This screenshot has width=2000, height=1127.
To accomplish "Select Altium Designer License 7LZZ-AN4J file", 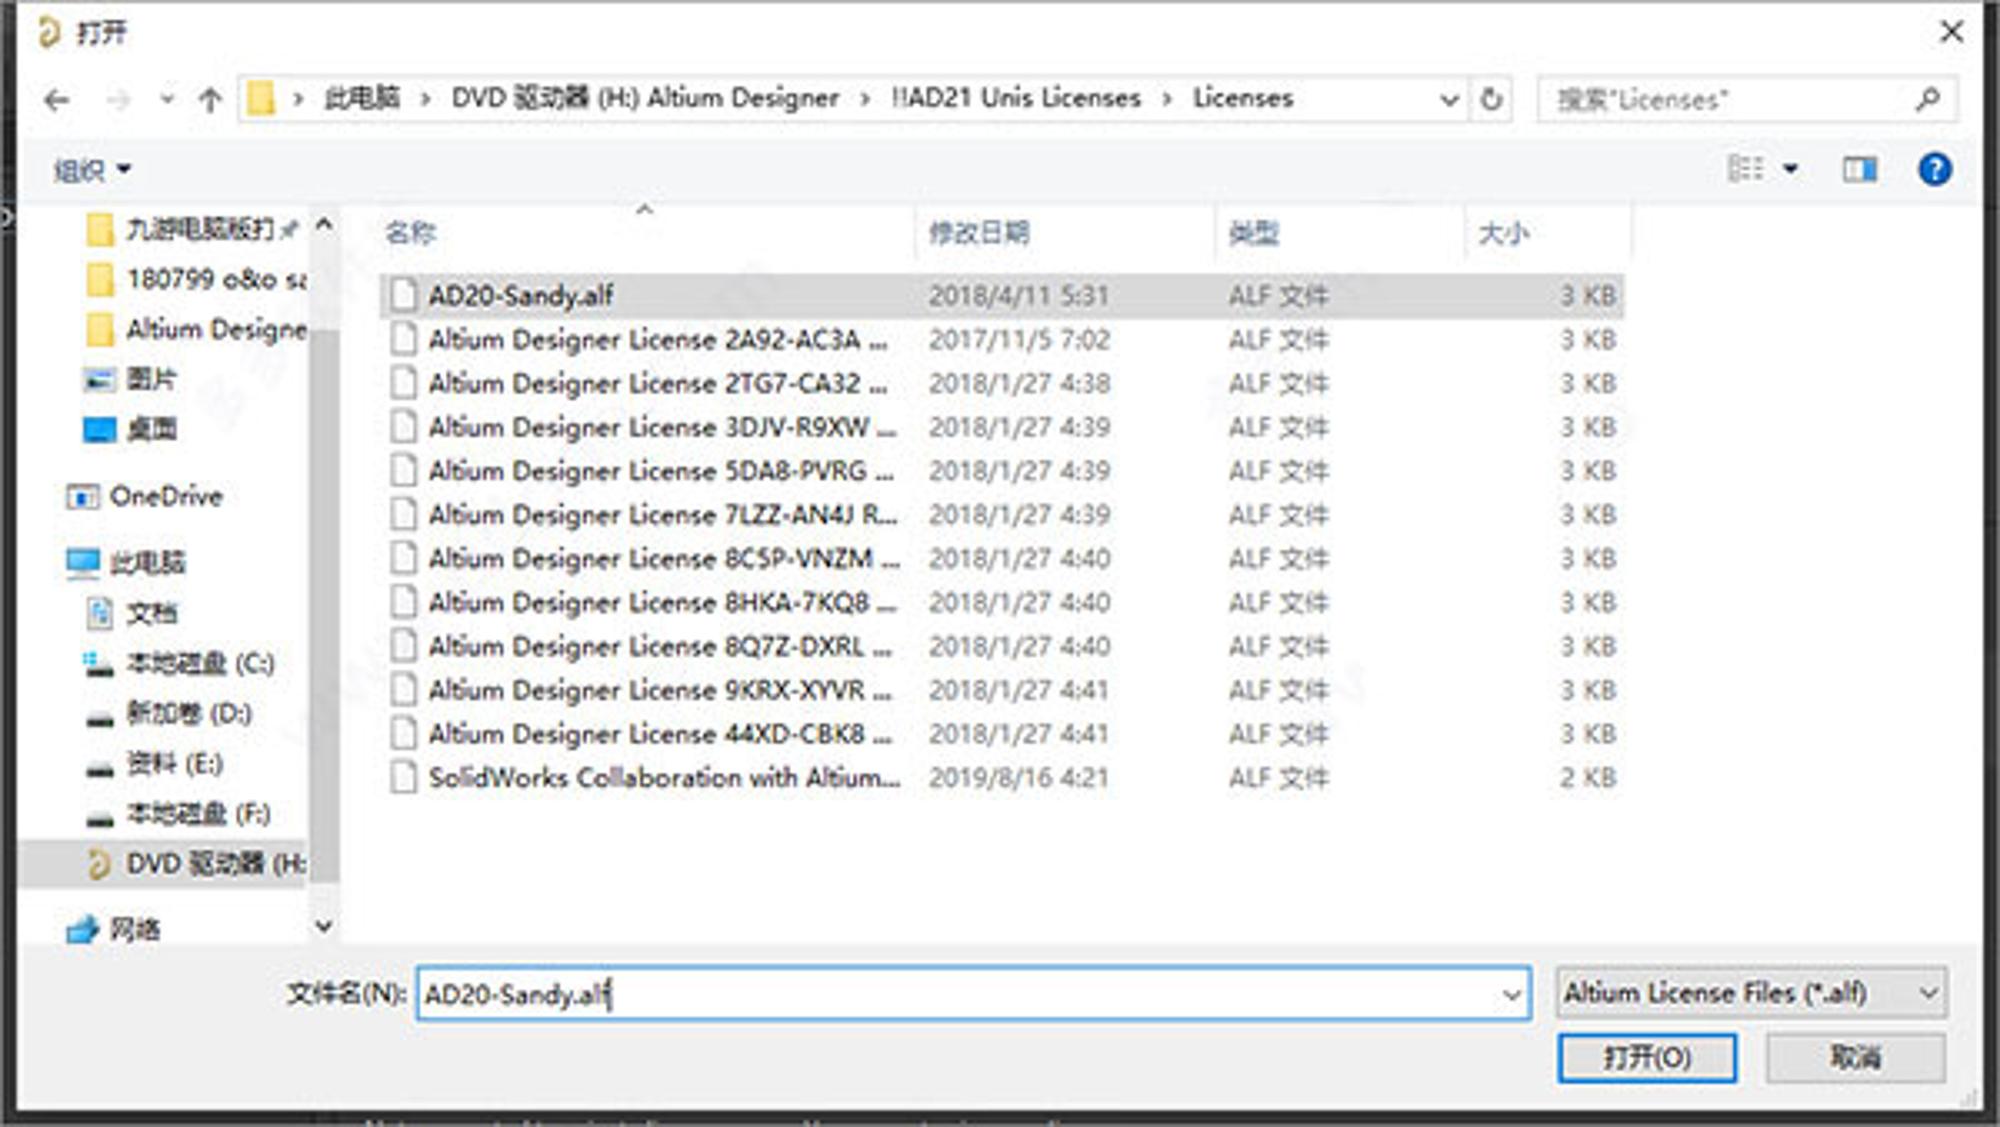I will pyautogui.click(x=1001, y=514).
